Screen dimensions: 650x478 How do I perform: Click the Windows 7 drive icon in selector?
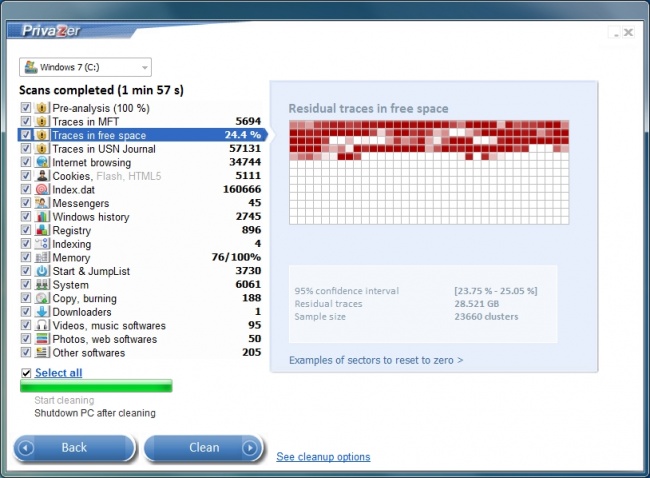point(31,67)
